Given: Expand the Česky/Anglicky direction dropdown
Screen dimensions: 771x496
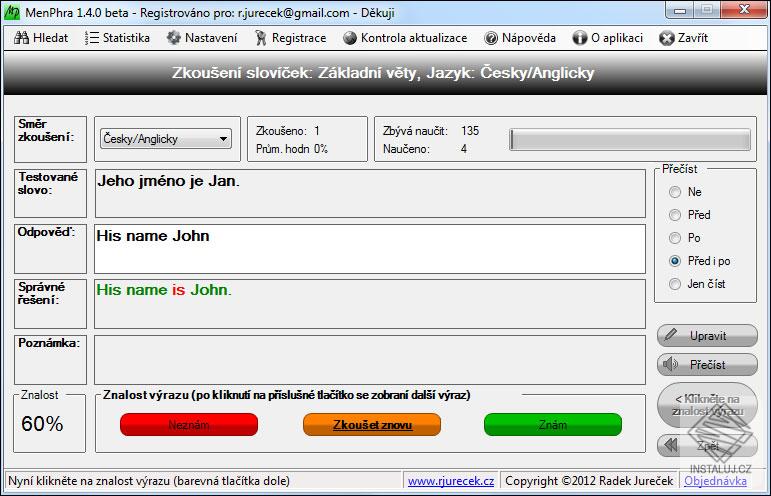Looking at the screenshot, I should (x=166, y=139).
